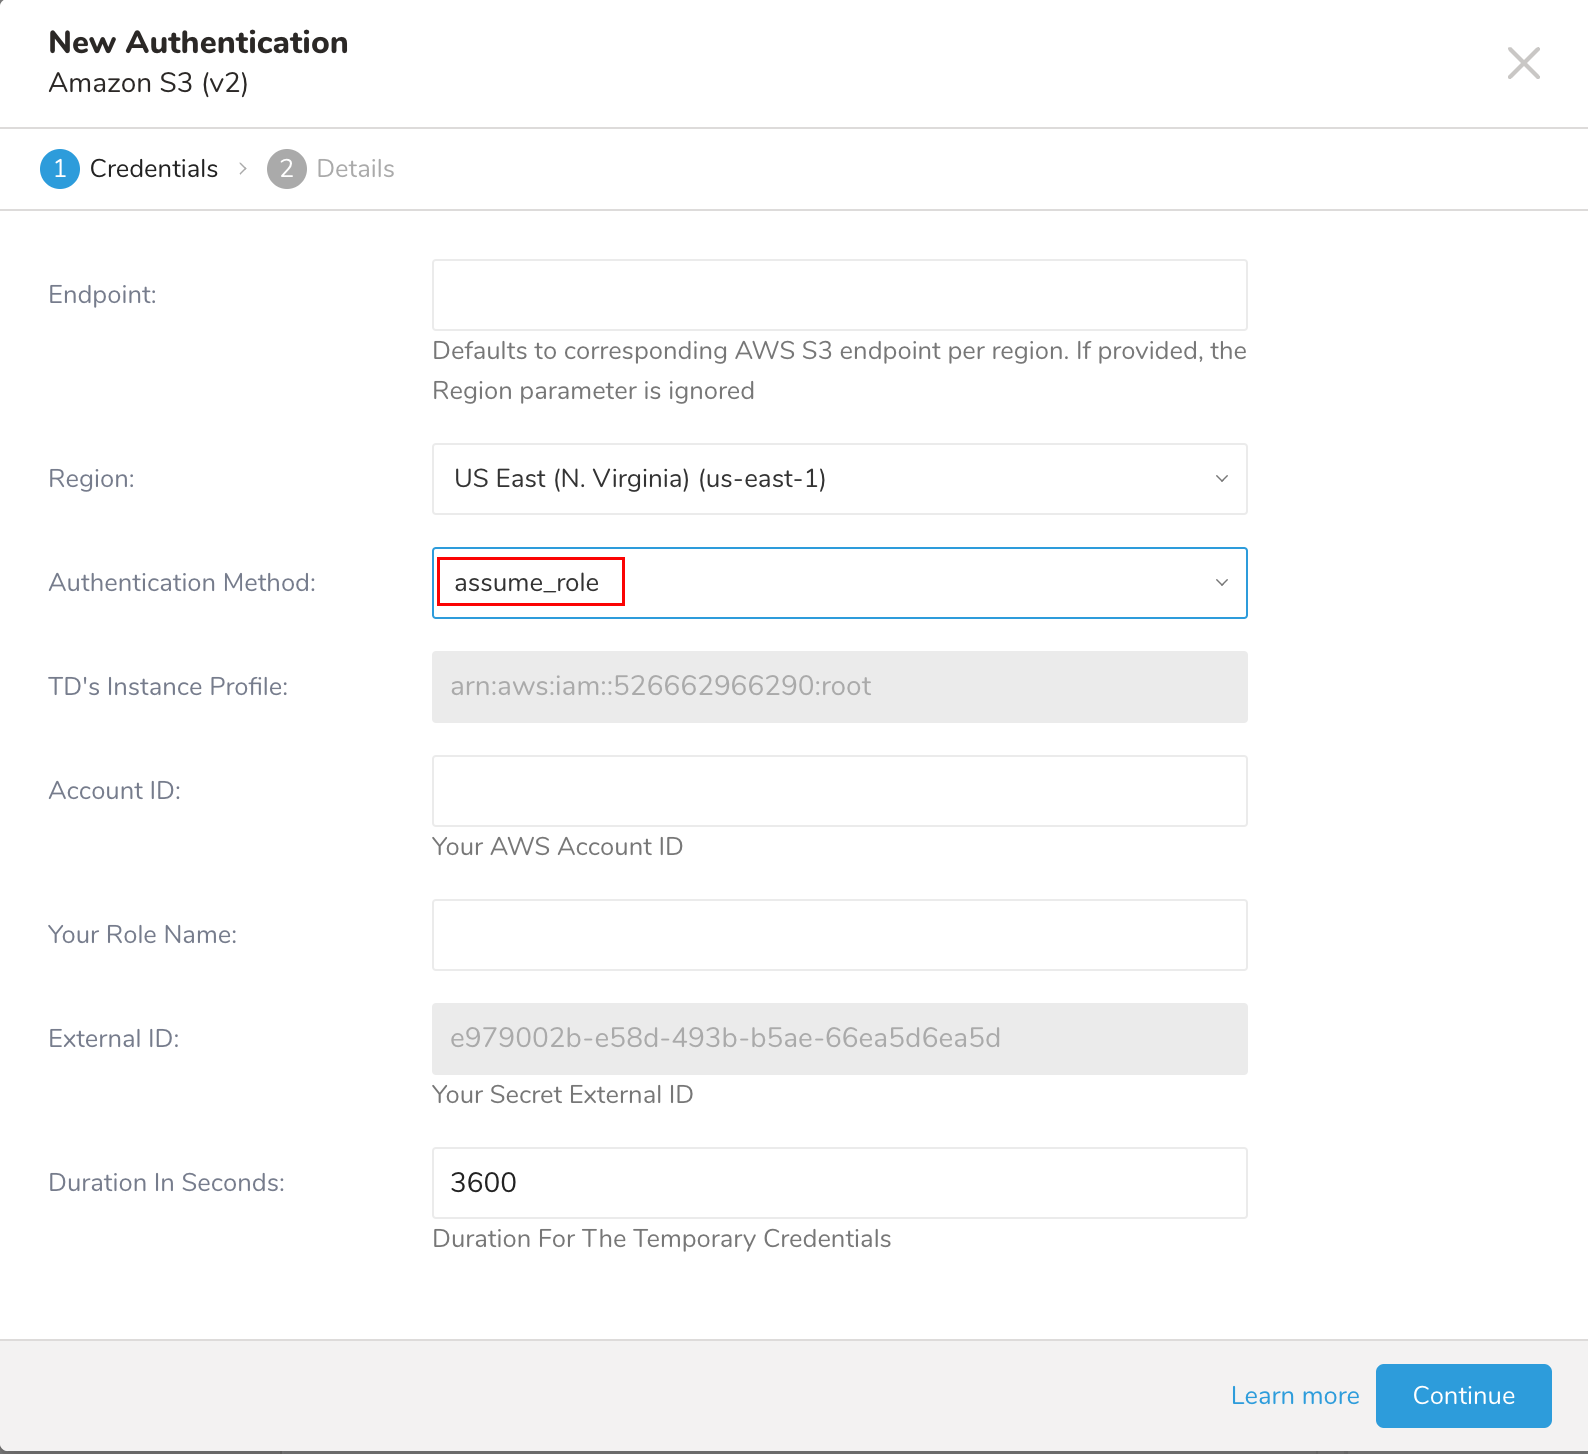This screenshot has width=1588, height=1454.
Task: Click the arrow between Credentials and Details
Action: coord(243,169)
